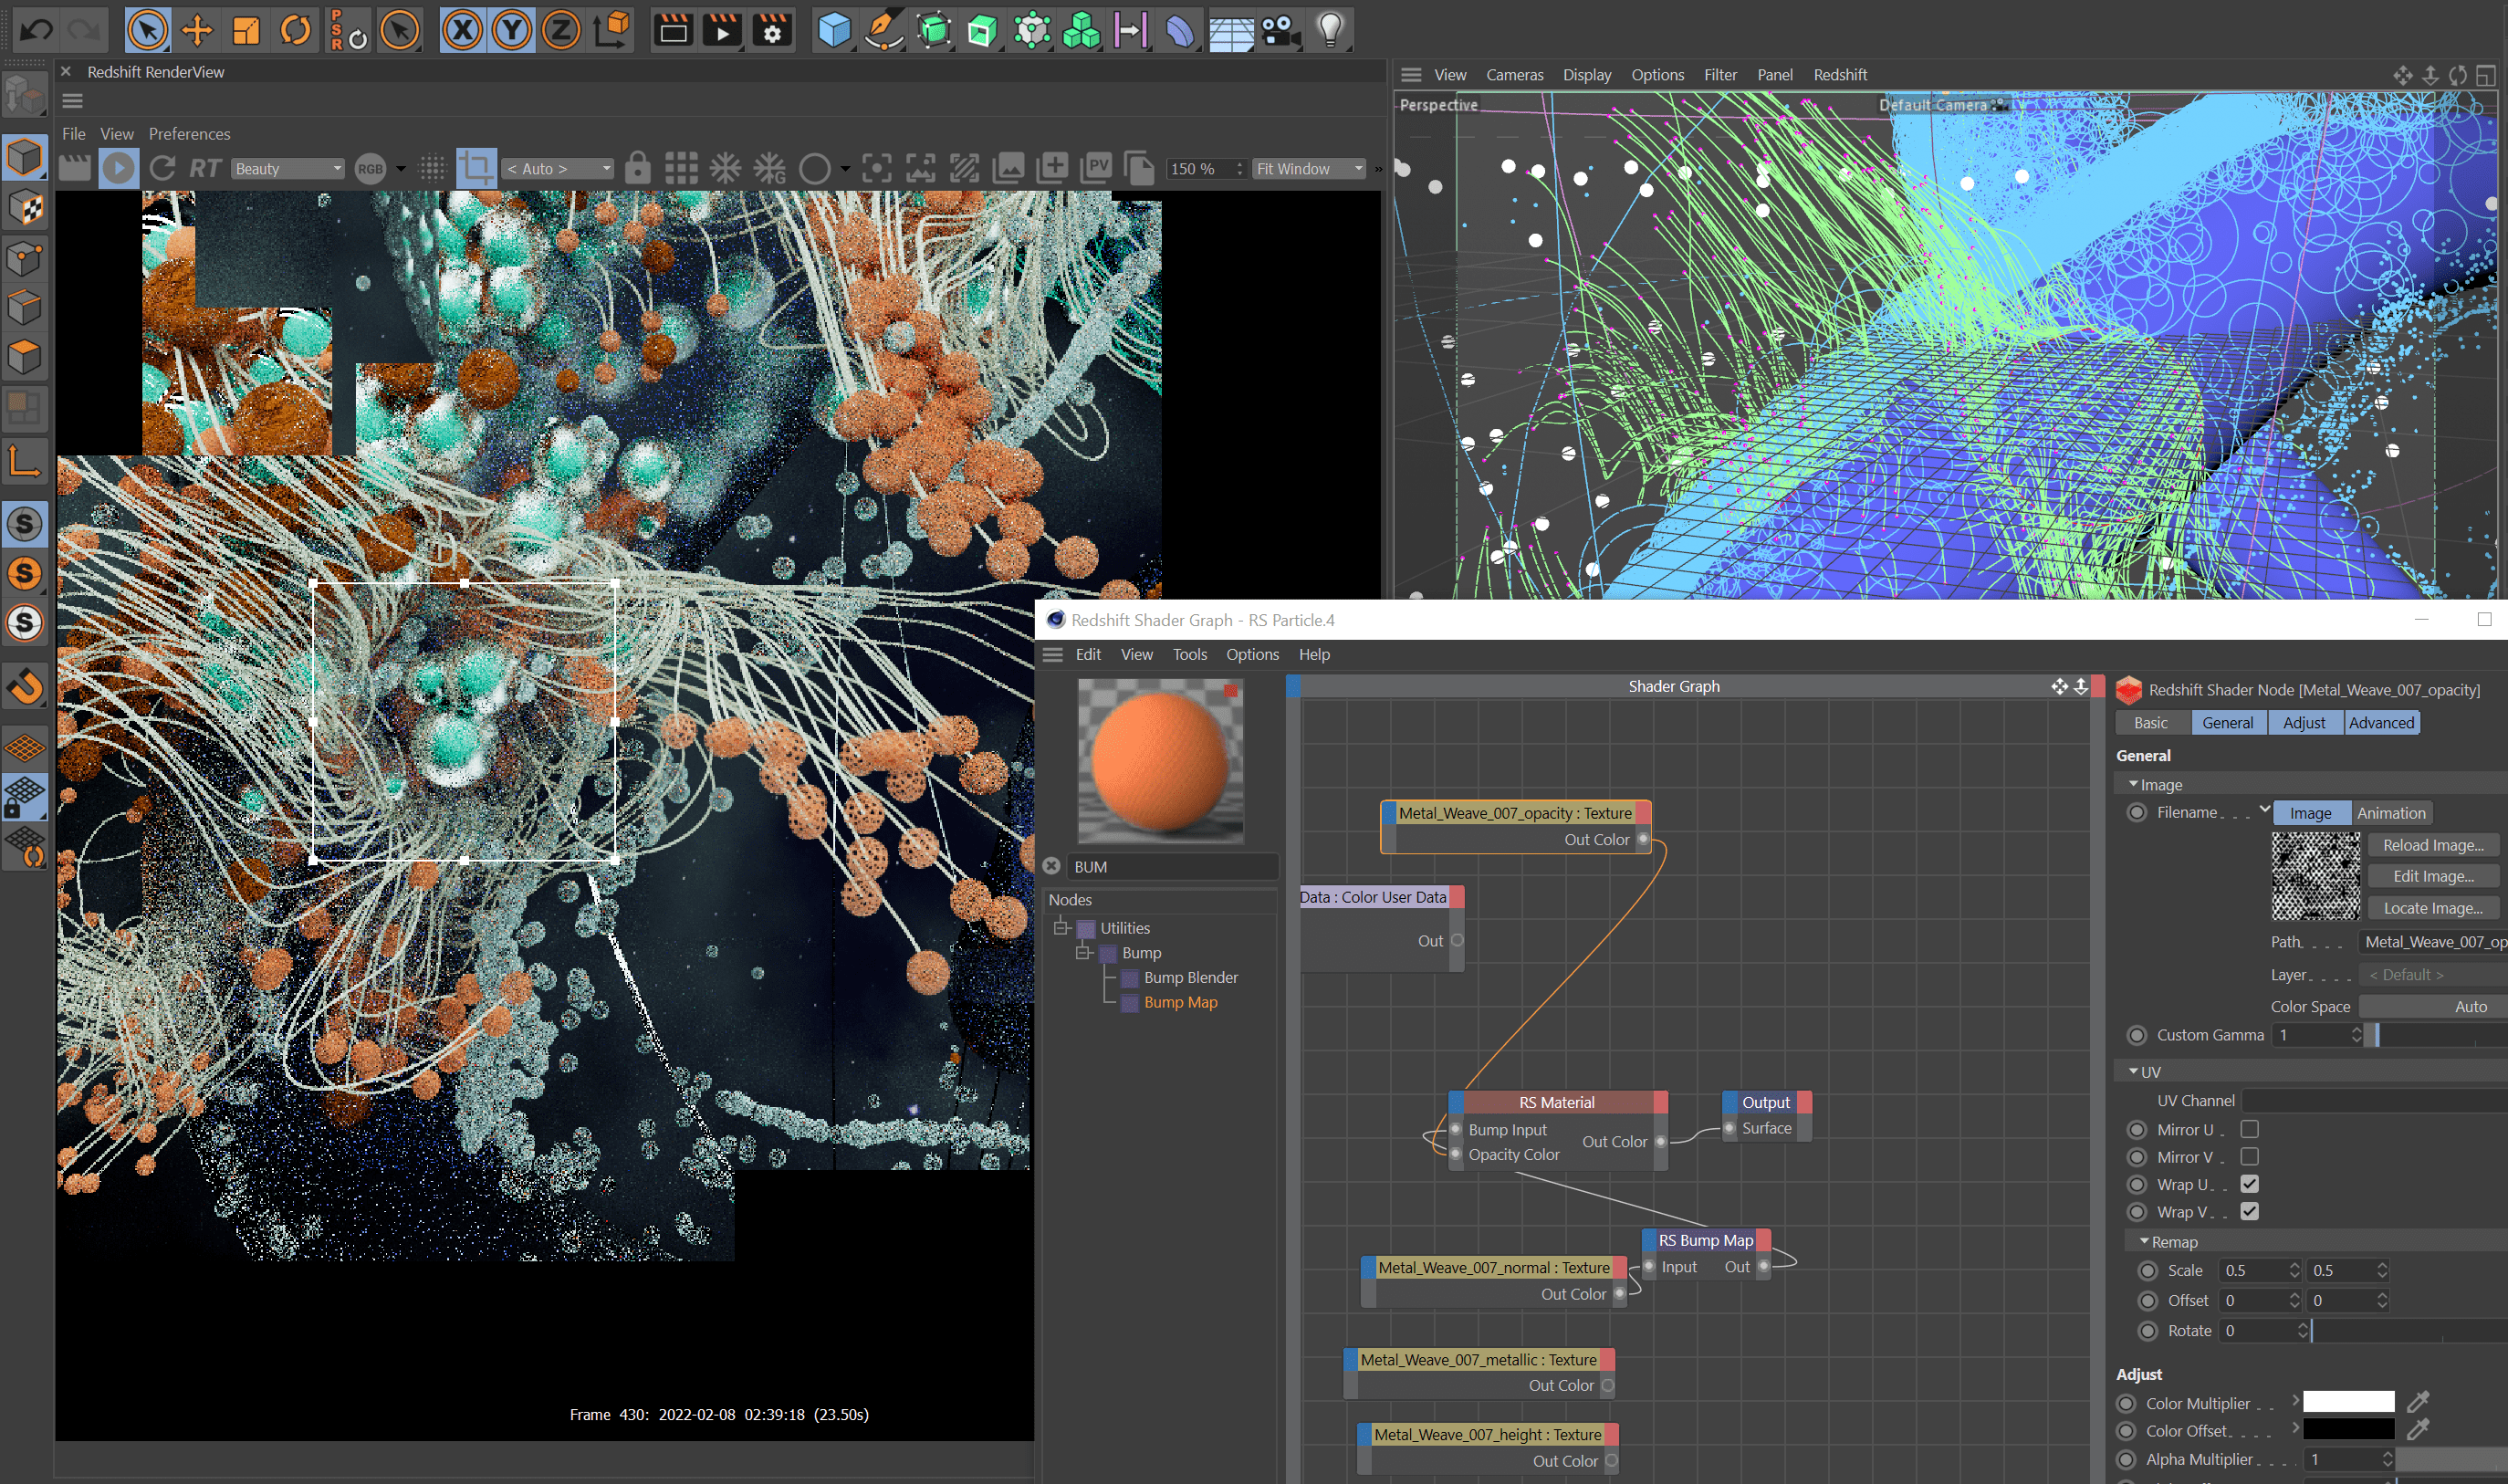2508x1484 pixels.
Task: Click the Camera object icon
Action: 1281,30
